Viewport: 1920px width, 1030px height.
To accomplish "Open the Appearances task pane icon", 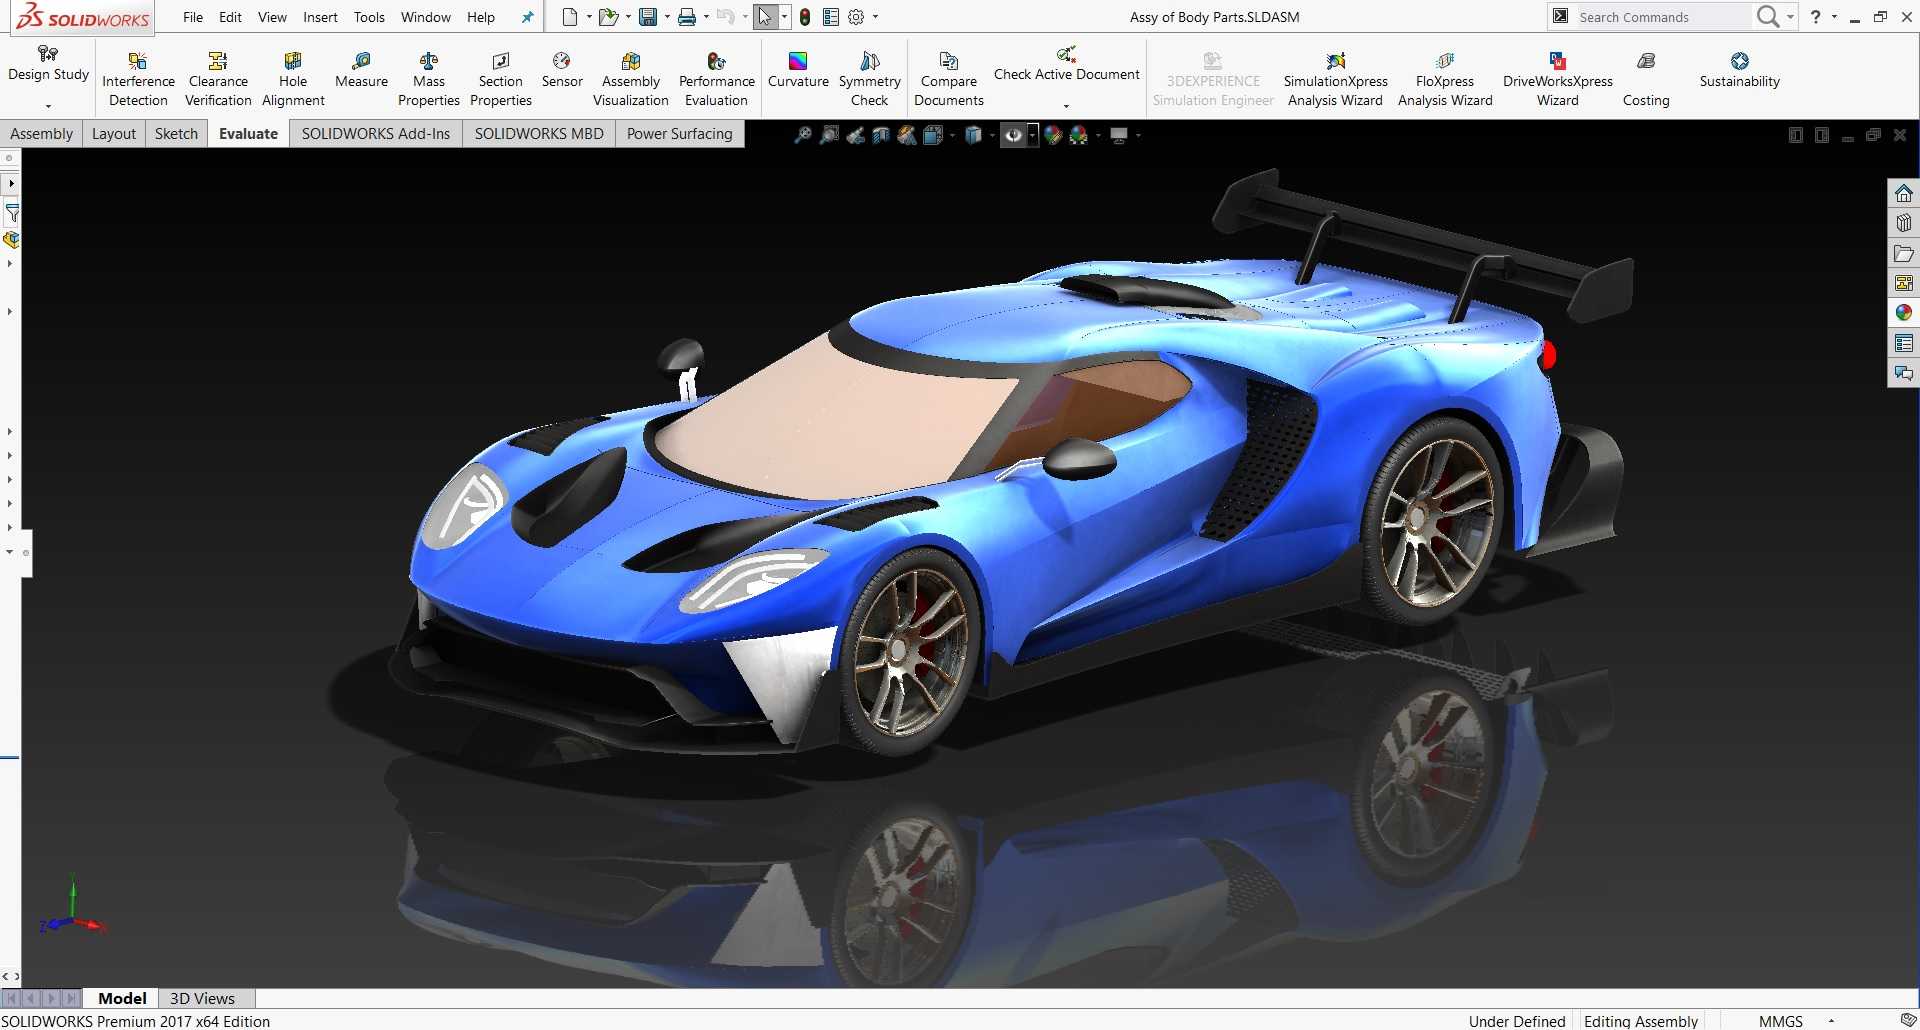I will pyautogui.click(x=1904, y=313).
